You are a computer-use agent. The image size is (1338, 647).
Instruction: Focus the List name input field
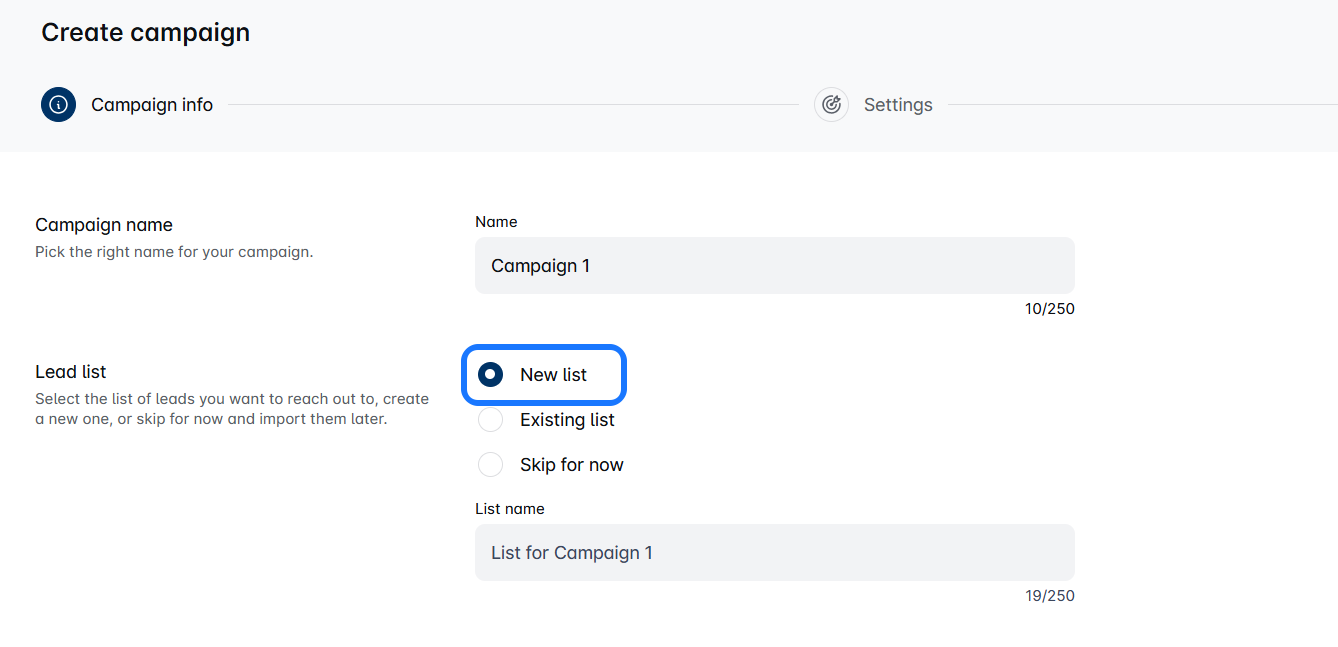coord(775,552)
